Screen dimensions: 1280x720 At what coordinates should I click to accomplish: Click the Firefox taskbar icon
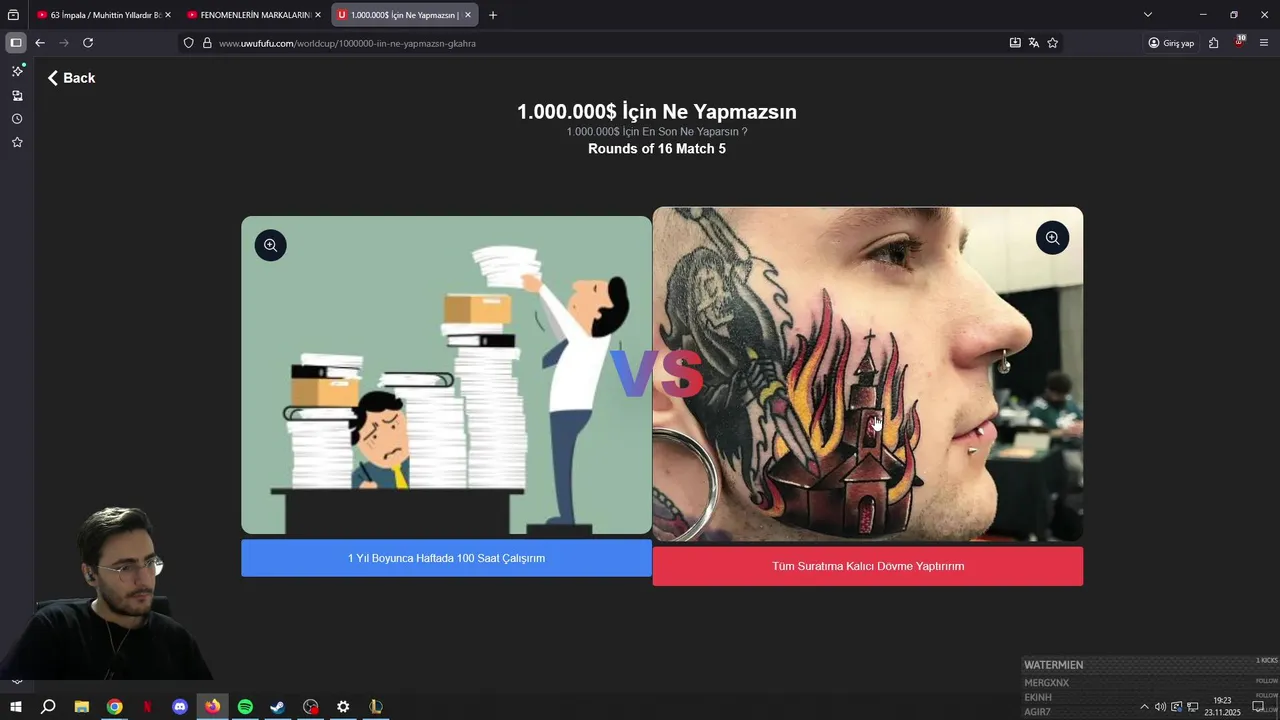point(212,707)
